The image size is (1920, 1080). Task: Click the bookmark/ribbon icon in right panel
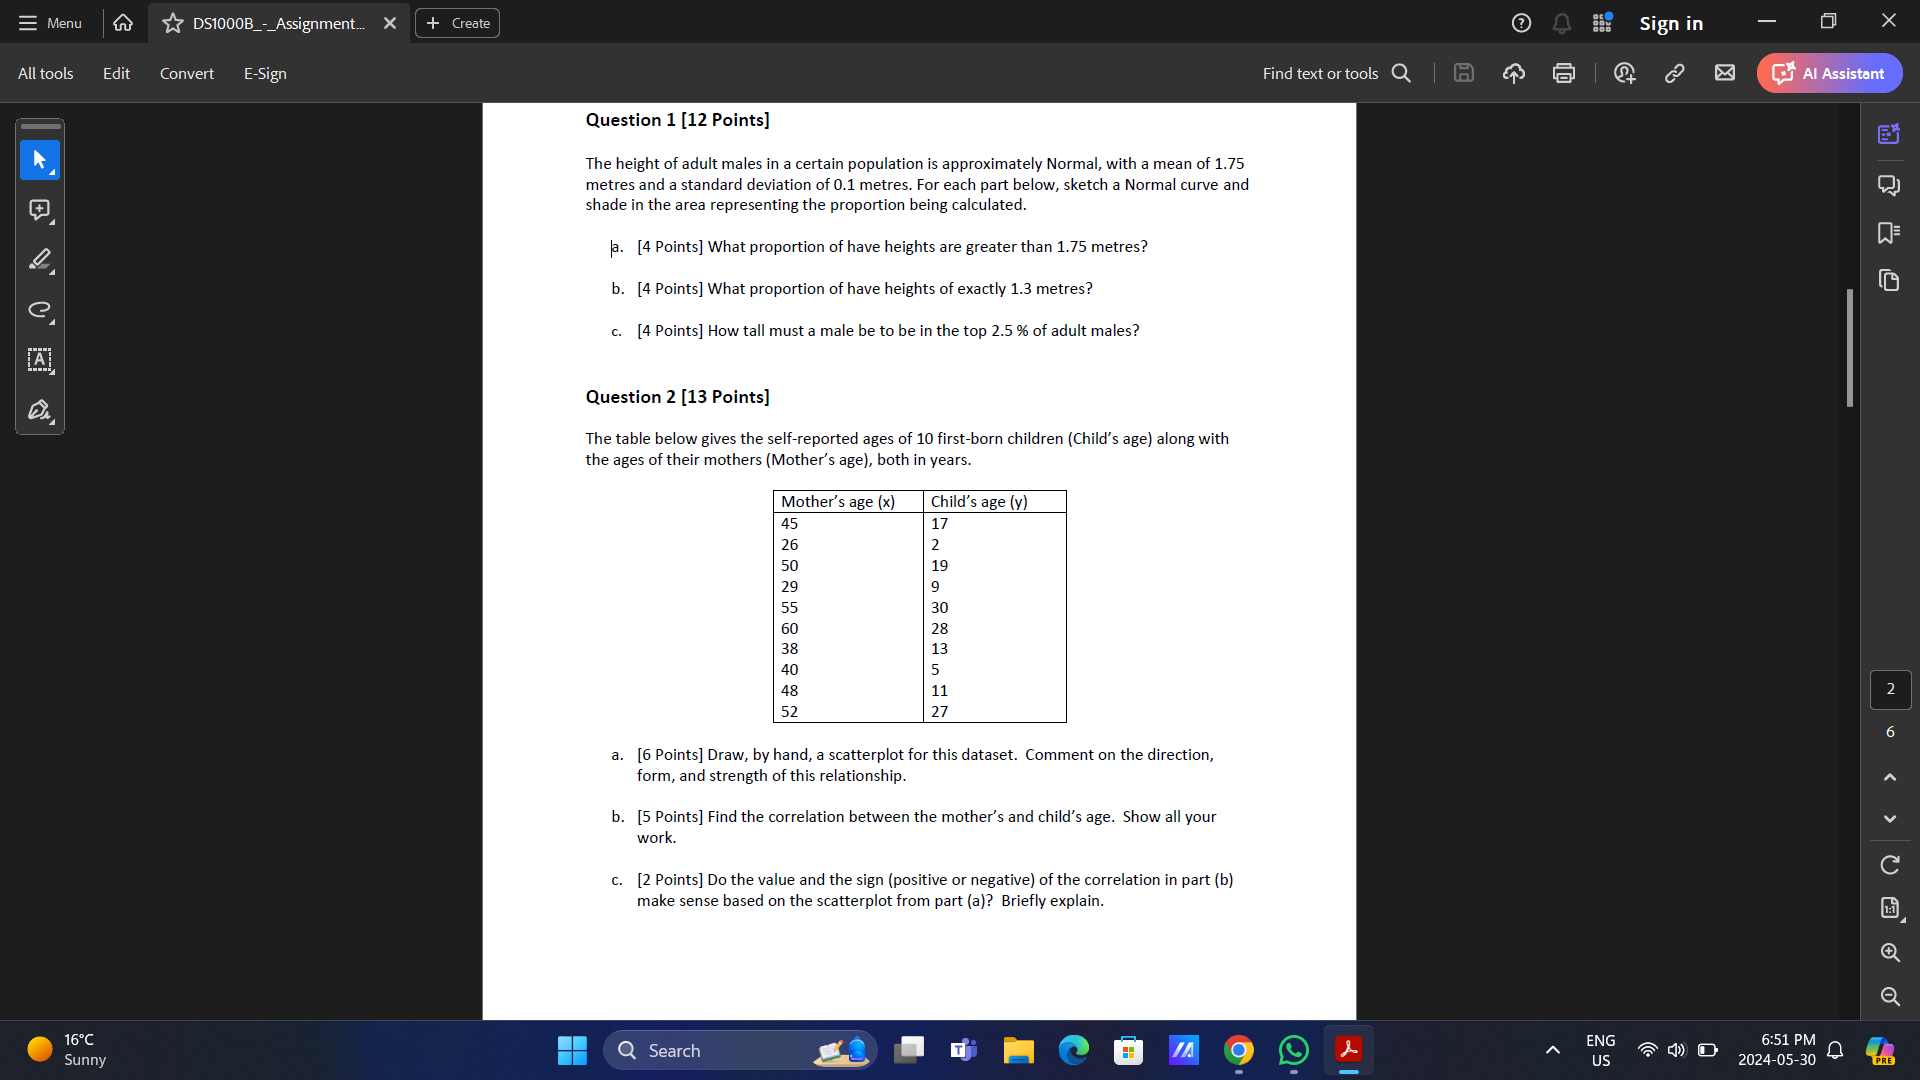[1888, 233]
